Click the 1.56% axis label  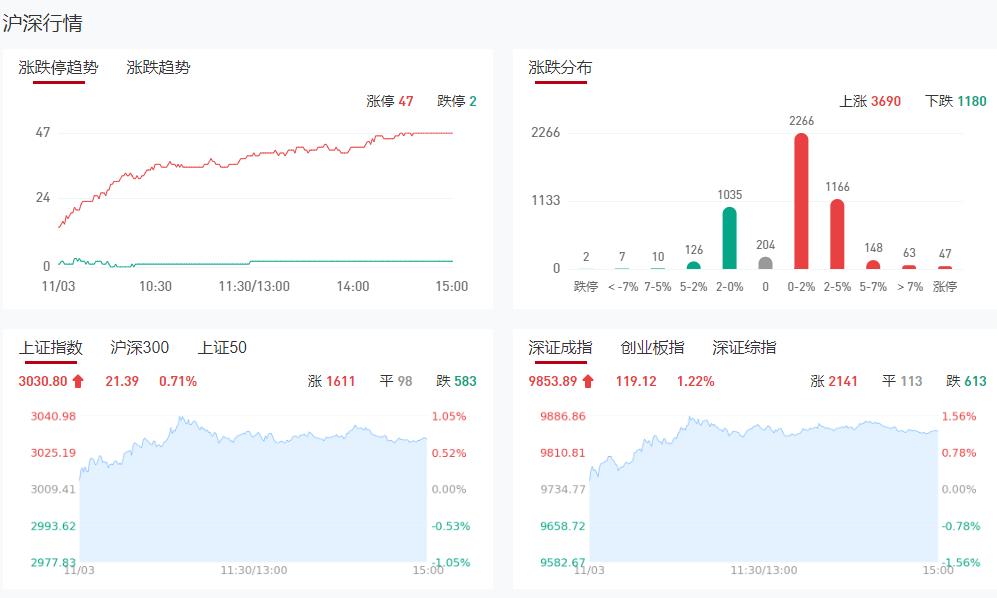pyautogui.click(x=959, y=416)
